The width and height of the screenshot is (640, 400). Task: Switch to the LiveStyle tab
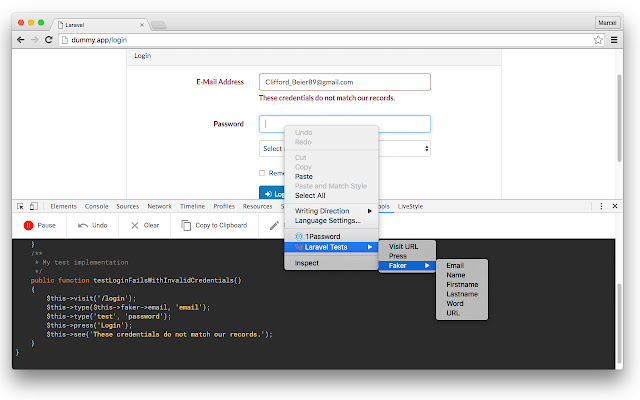coord(410,207)
